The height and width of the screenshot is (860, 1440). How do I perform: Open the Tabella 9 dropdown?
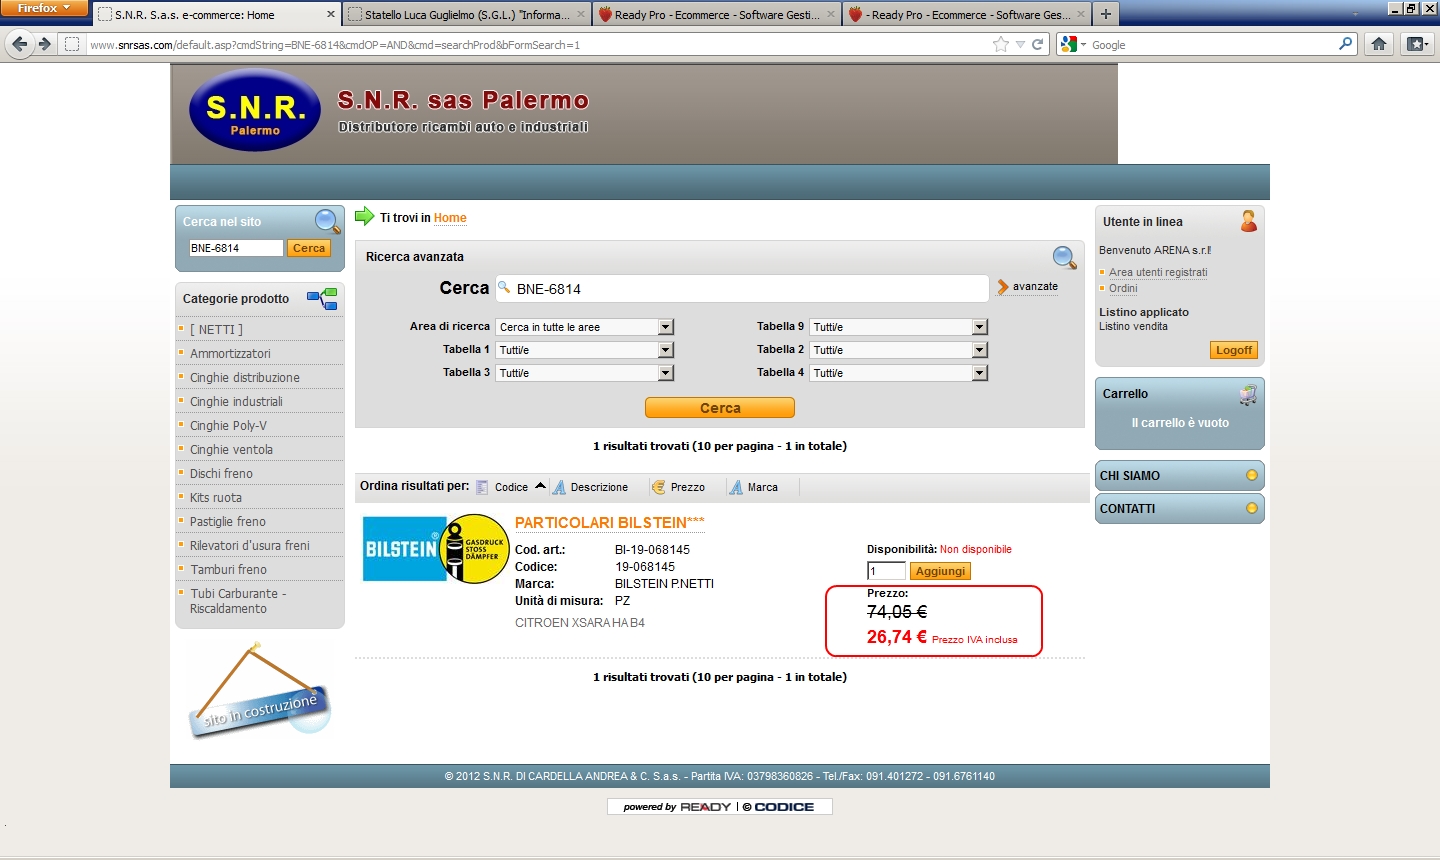[x=899, y=327]
